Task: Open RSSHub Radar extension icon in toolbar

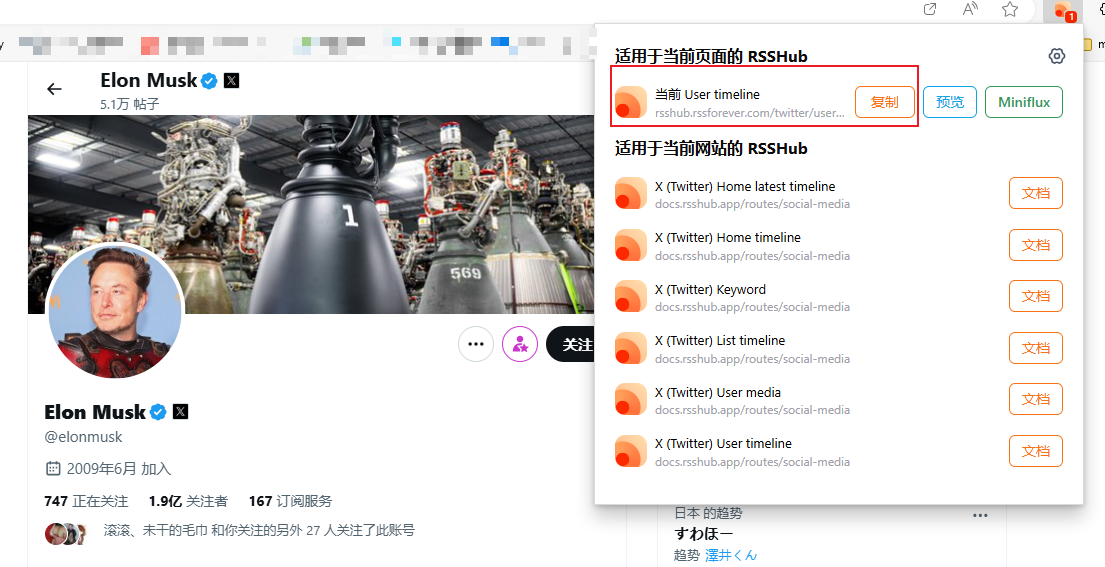Action: point(1062,11)
